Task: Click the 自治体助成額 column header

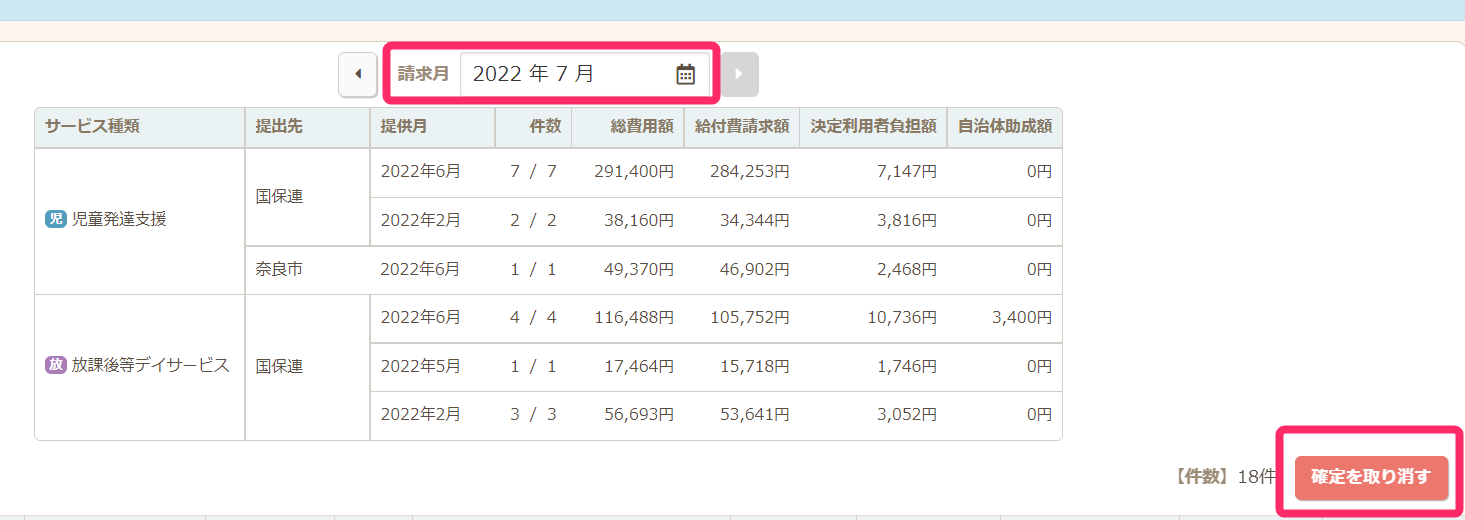Action: [x=1004, y=127]
